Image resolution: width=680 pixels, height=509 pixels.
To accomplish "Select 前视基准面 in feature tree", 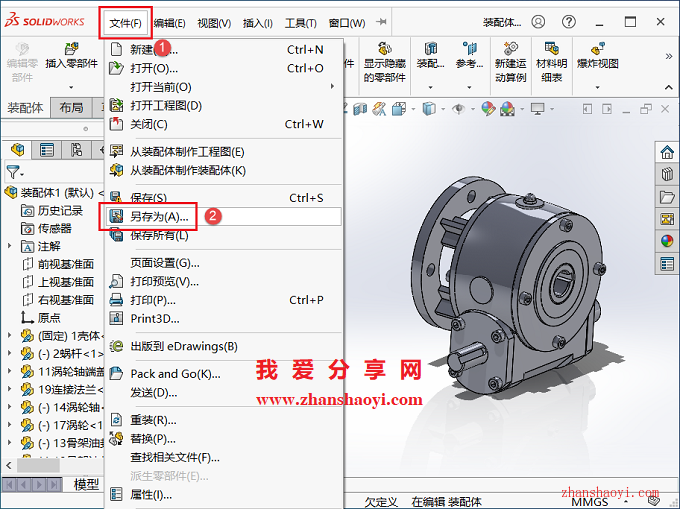I will pos(58,264).
